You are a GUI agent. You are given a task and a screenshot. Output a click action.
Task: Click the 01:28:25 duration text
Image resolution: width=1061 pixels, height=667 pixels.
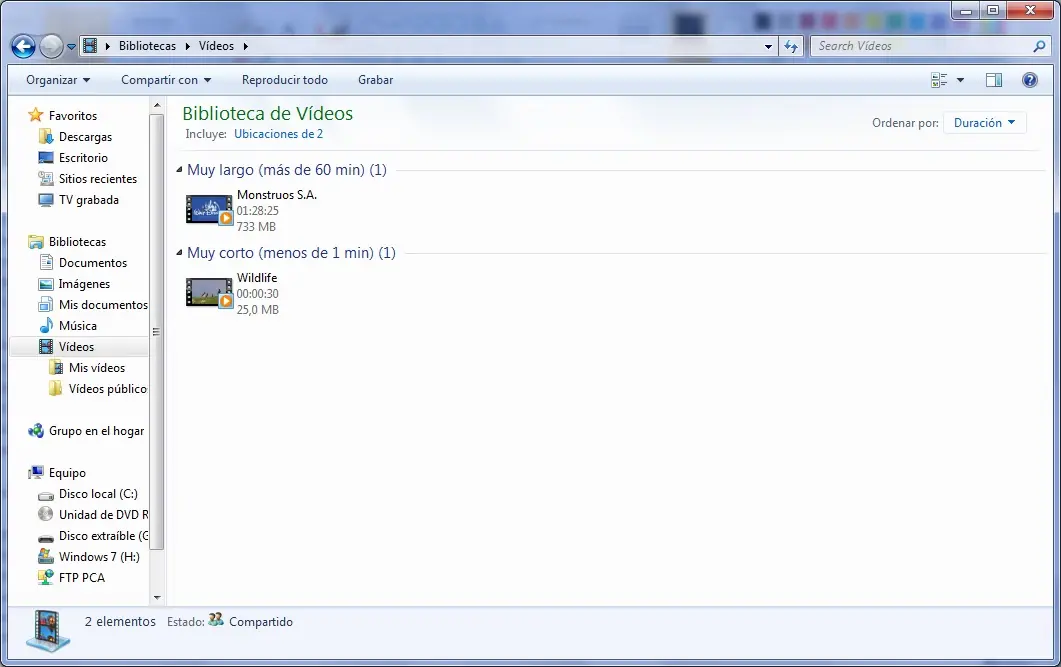tap(257, 211)
